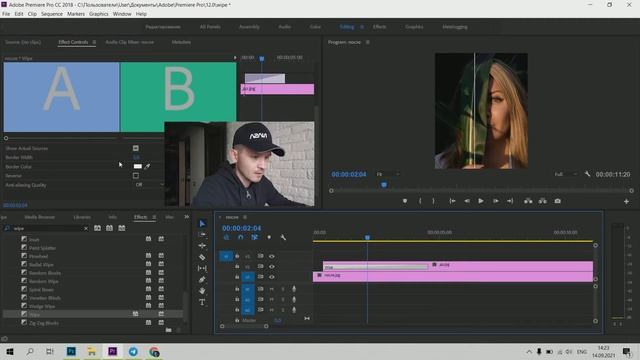Toggle Show Actual Sources checkbox
The height and width of the screenshot is (360, 640).
[136, 148]
